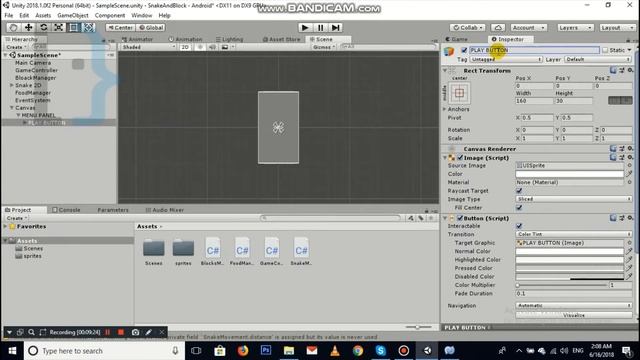
Task: Open the Shaded draw mode dropdown
Action: pyautogui.click(x=149, y=47)
